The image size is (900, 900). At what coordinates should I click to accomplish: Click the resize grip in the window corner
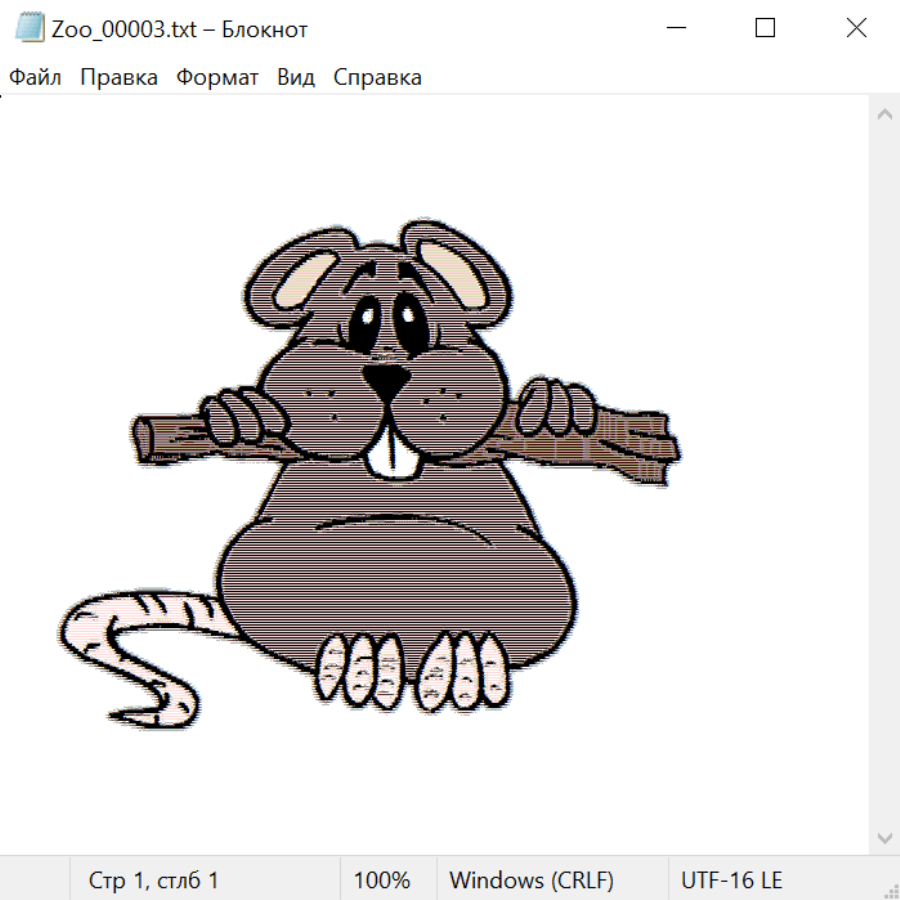point(890,890)
